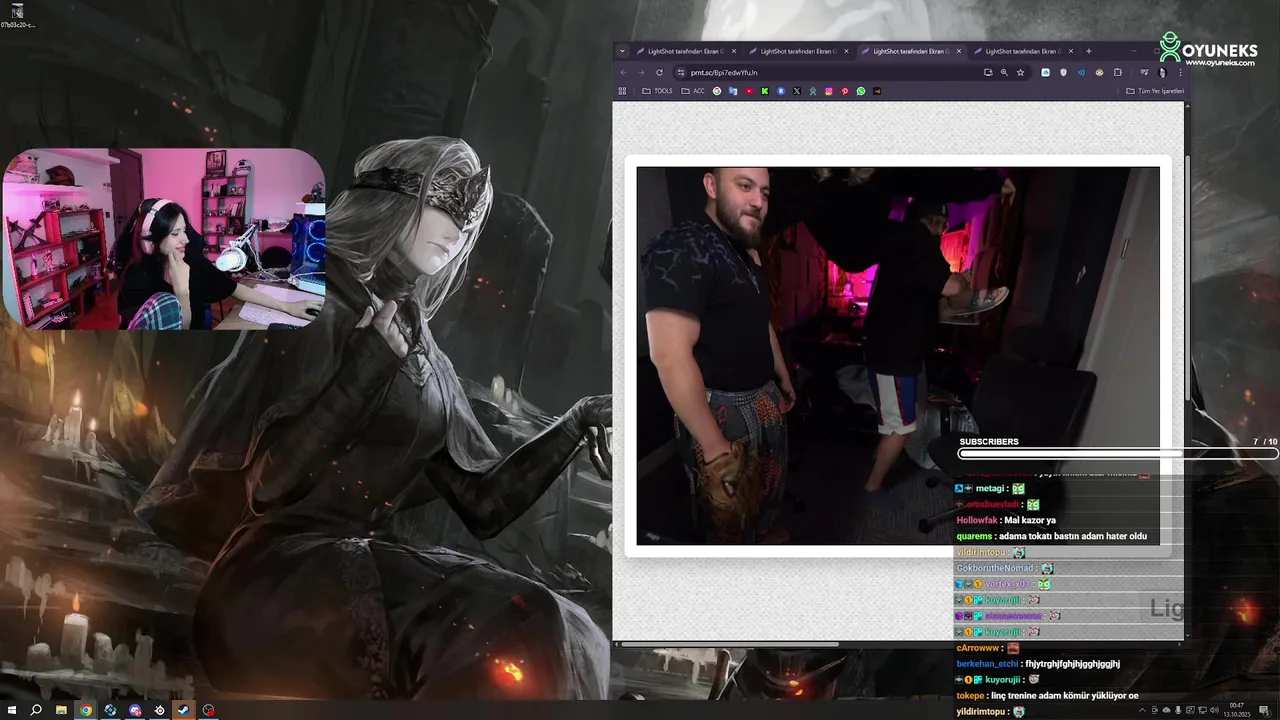Open a new browser tab

(1089, 51)
